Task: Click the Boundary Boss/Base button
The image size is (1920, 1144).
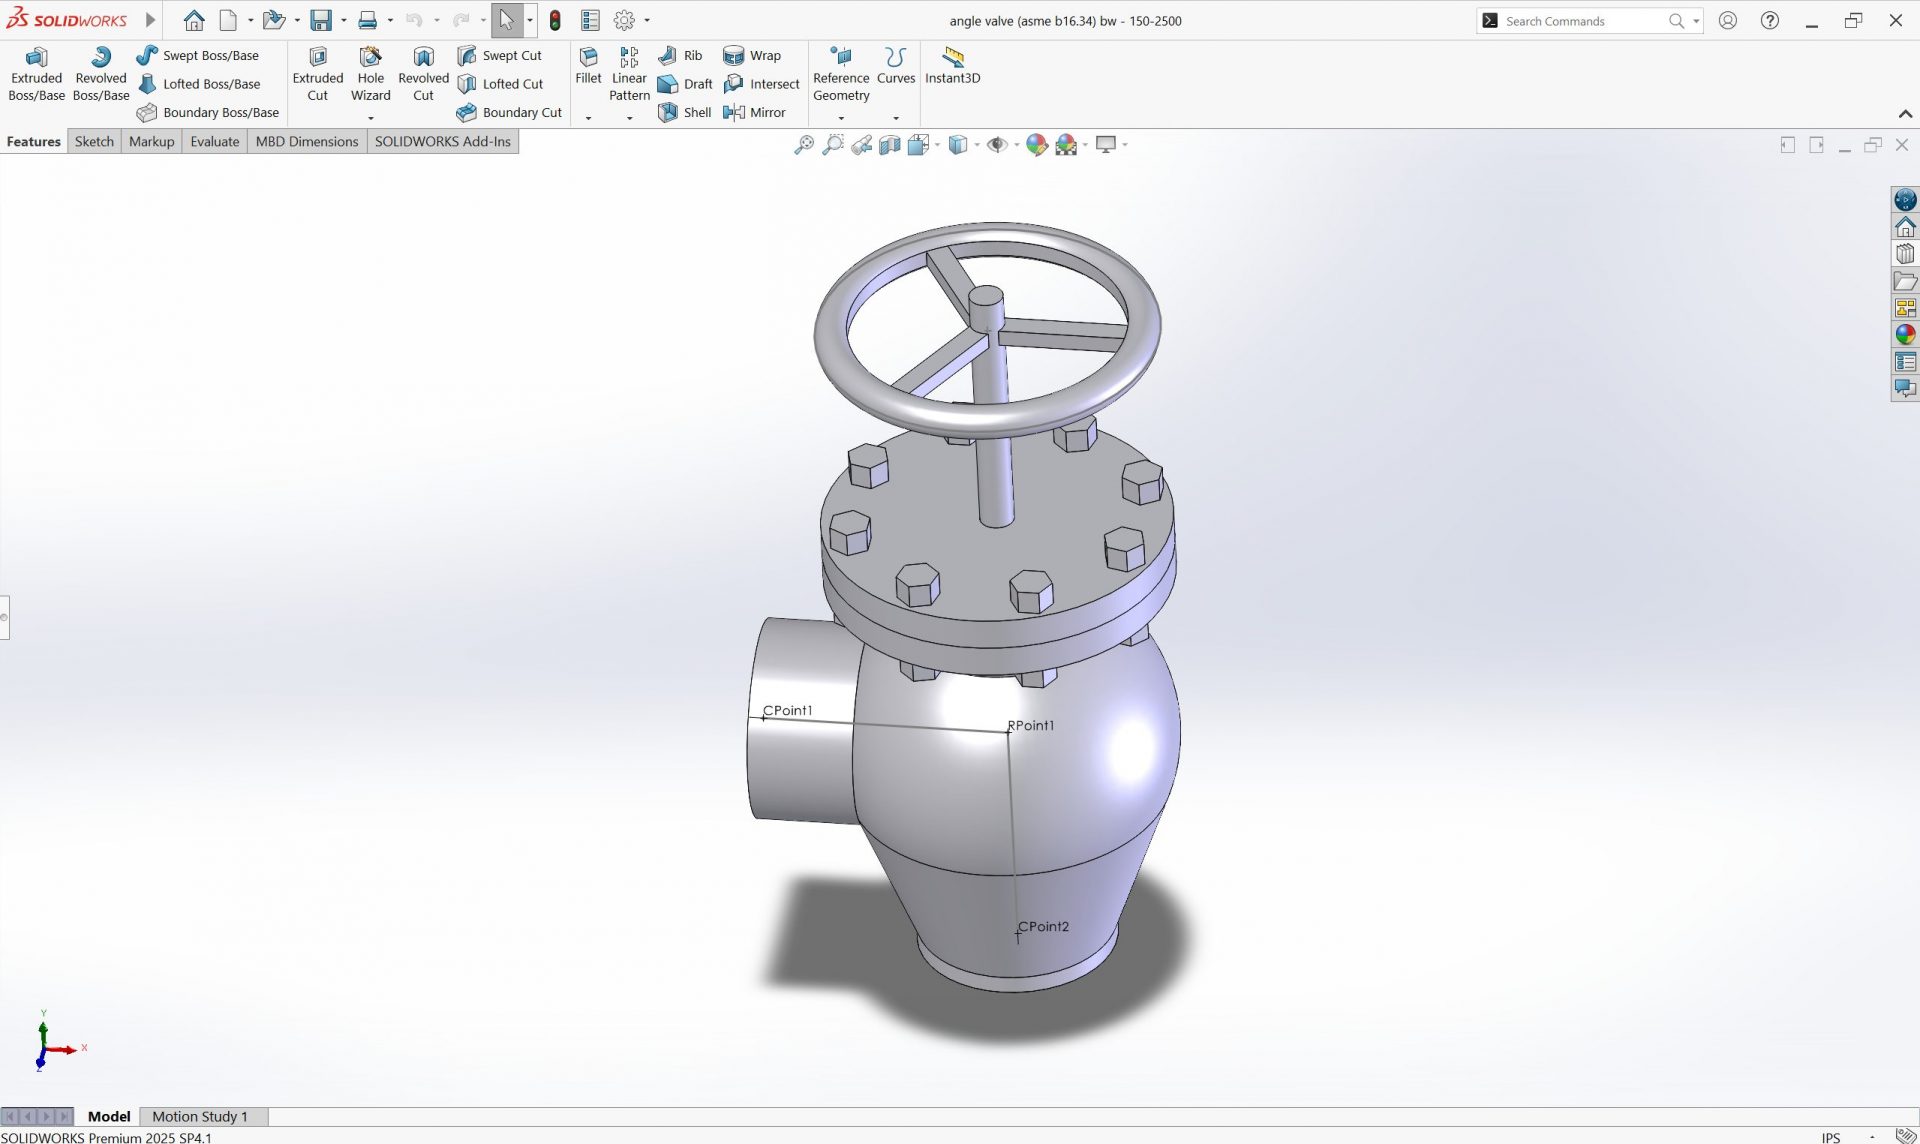Action: pyautogui.click(x=208, y=112)
